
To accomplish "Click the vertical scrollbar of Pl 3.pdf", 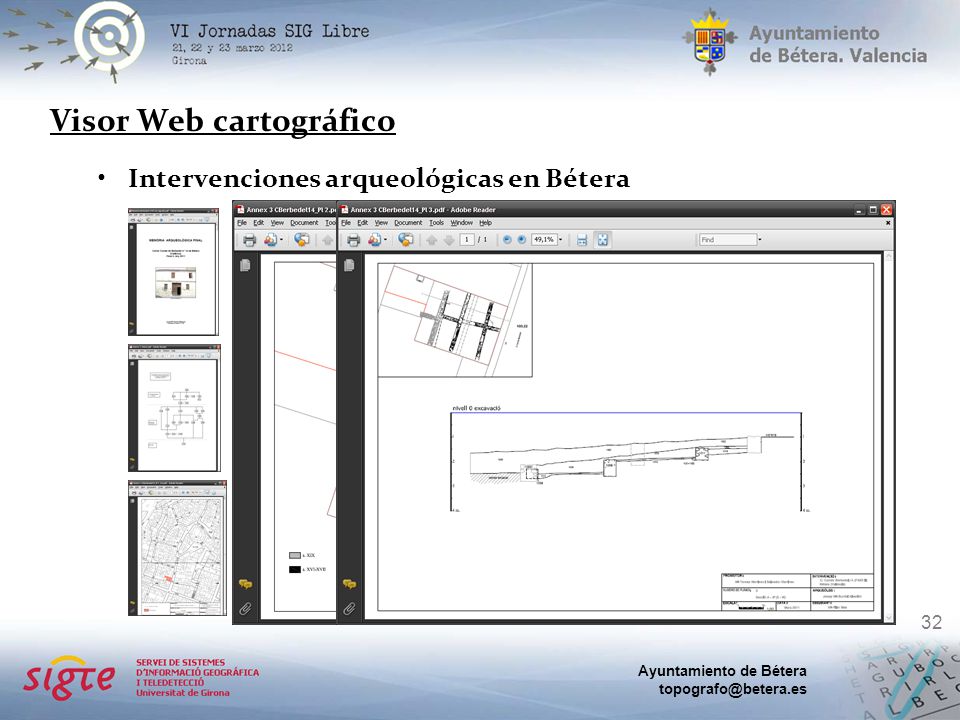I will 888,437.
